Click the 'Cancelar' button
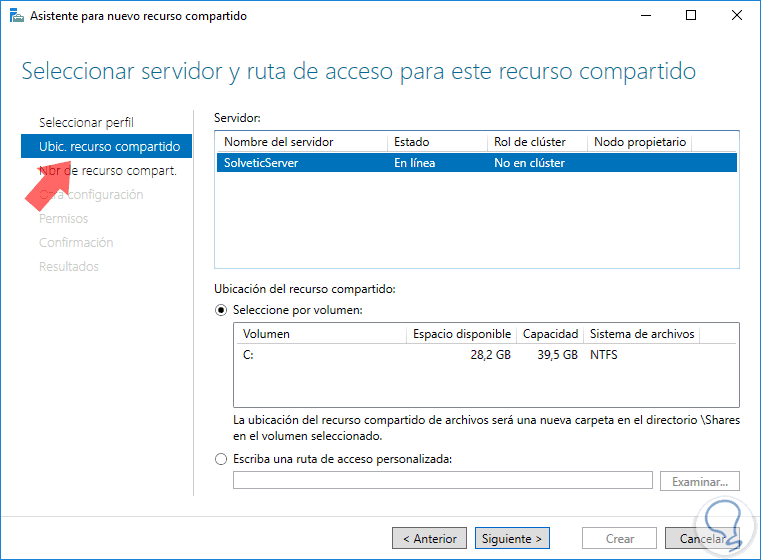 tap(702, 538)
